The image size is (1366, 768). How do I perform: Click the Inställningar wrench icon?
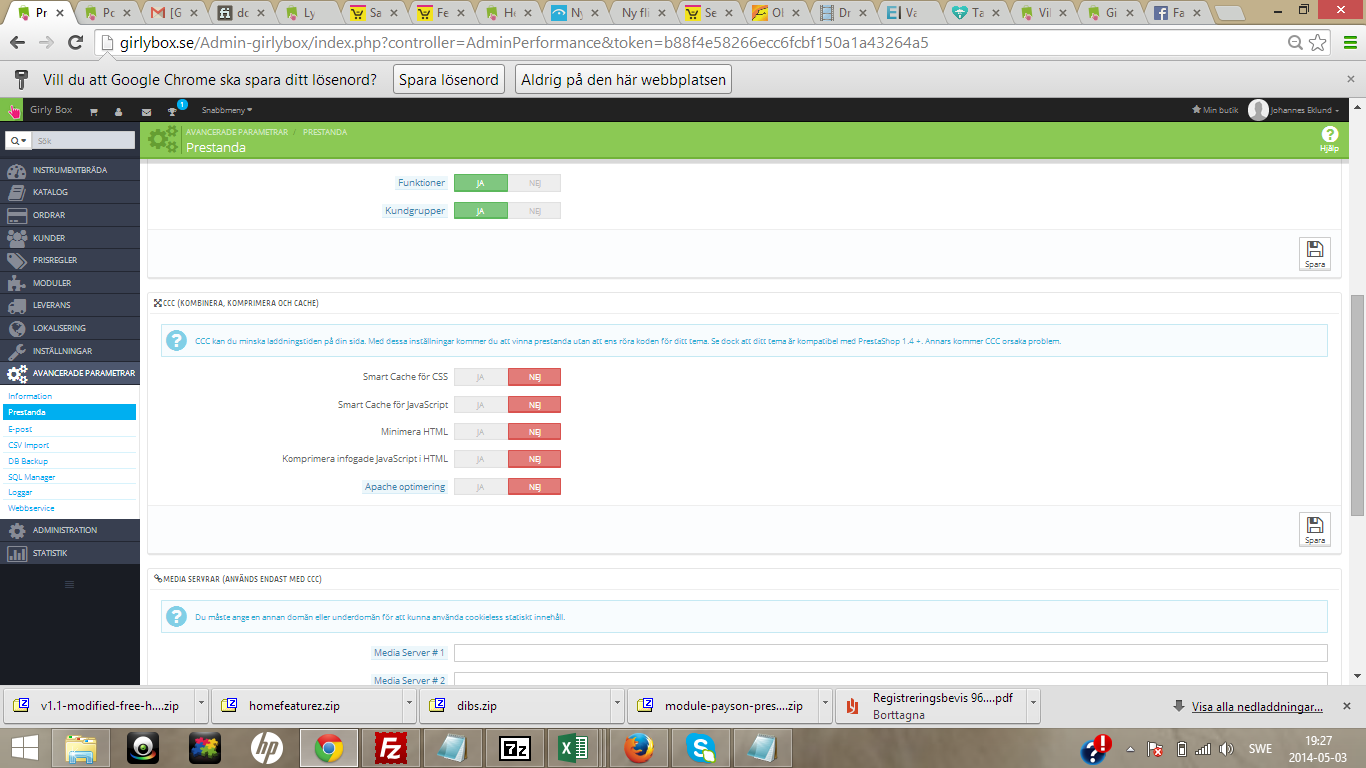point(17,351)
